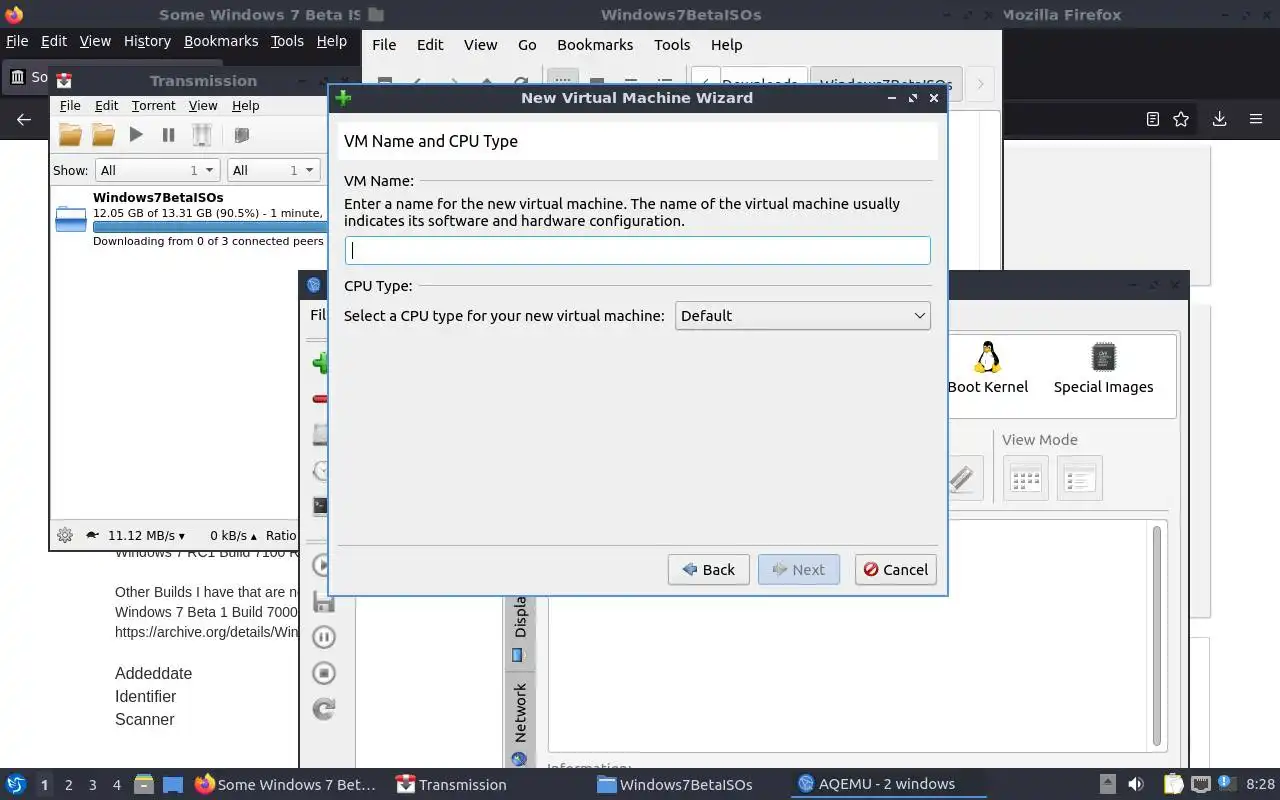This screenshot has width=1280, height=800.
Task: Open the file manager's Tools menu
Action: (x=672, y=45)
